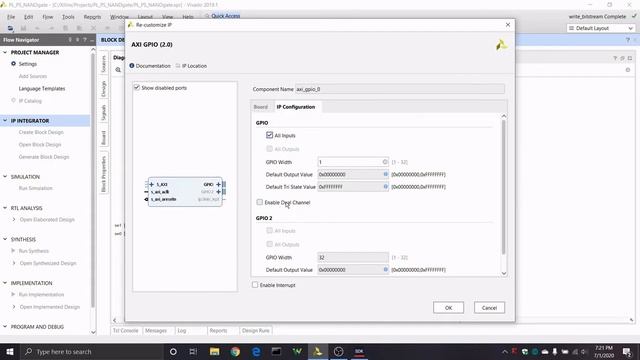Switch to Vivado on the taskbar
The width and height of the screenshot is (640, 360).
318,351
